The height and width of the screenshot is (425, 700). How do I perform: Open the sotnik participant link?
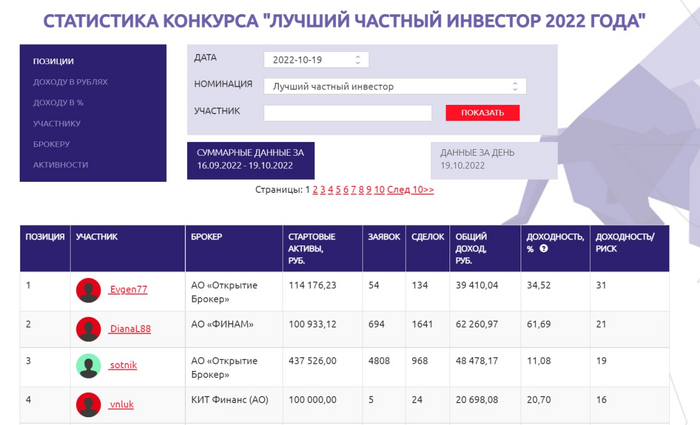(123, 365)
